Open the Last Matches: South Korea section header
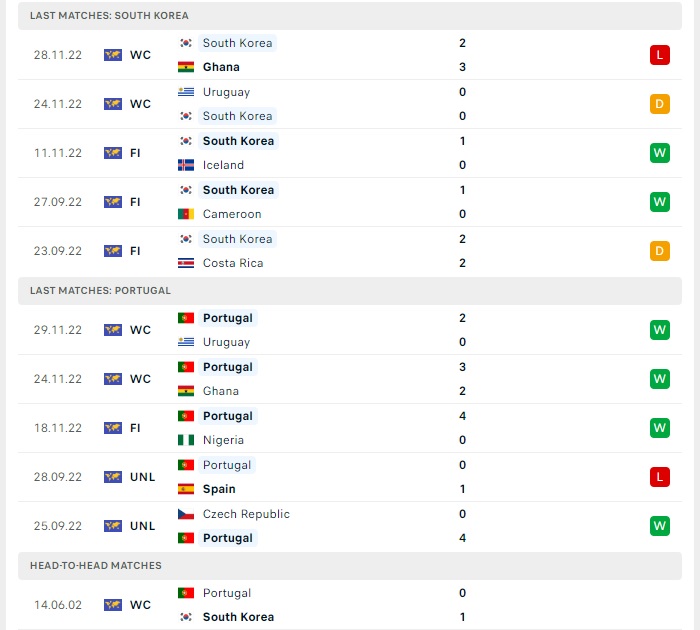Viewport: 700px width, 630px height. (x=350, y=16)
